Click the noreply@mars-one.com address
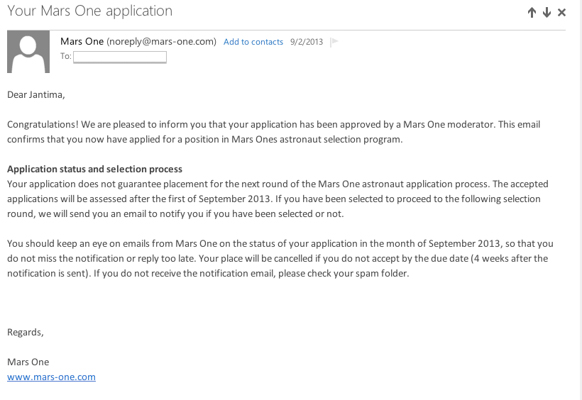Image resolution: width=582 pixels, height=400 pixels. click(161, 42)
